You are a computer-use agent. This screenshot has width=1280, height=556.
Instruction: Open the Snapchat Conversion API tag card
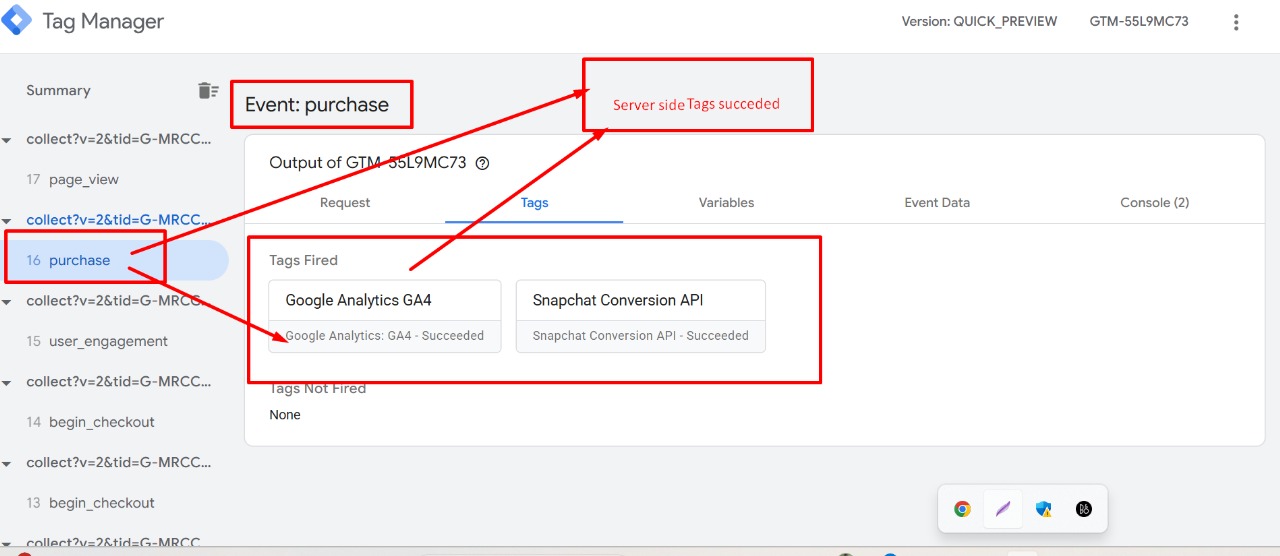pos(641,316)
